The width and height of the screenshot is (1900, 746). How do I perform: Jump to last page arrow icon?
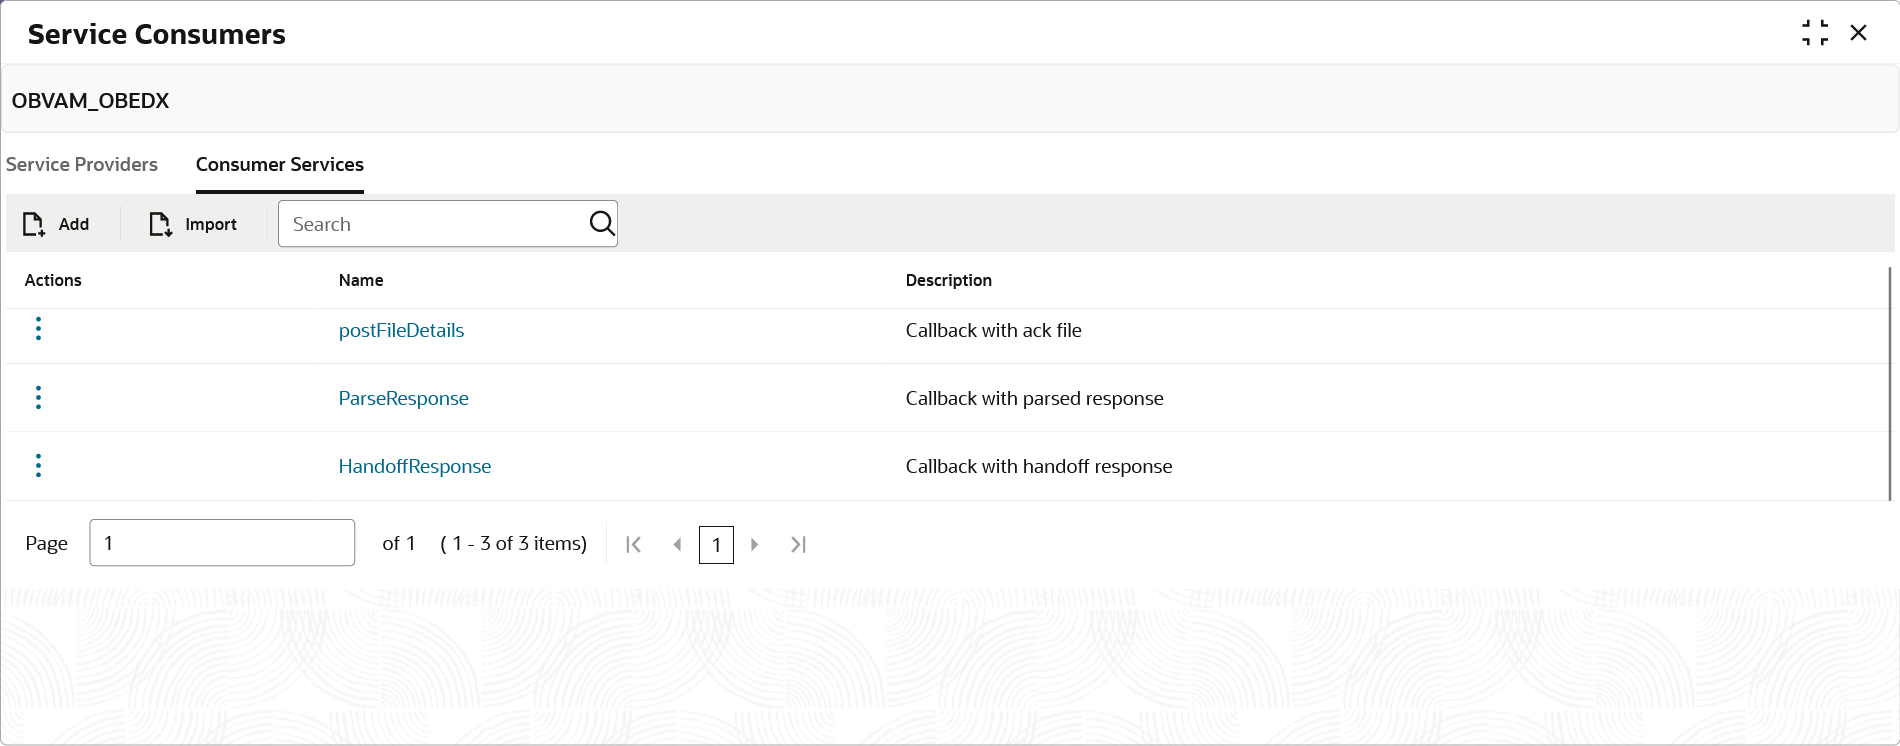(798, 544)
